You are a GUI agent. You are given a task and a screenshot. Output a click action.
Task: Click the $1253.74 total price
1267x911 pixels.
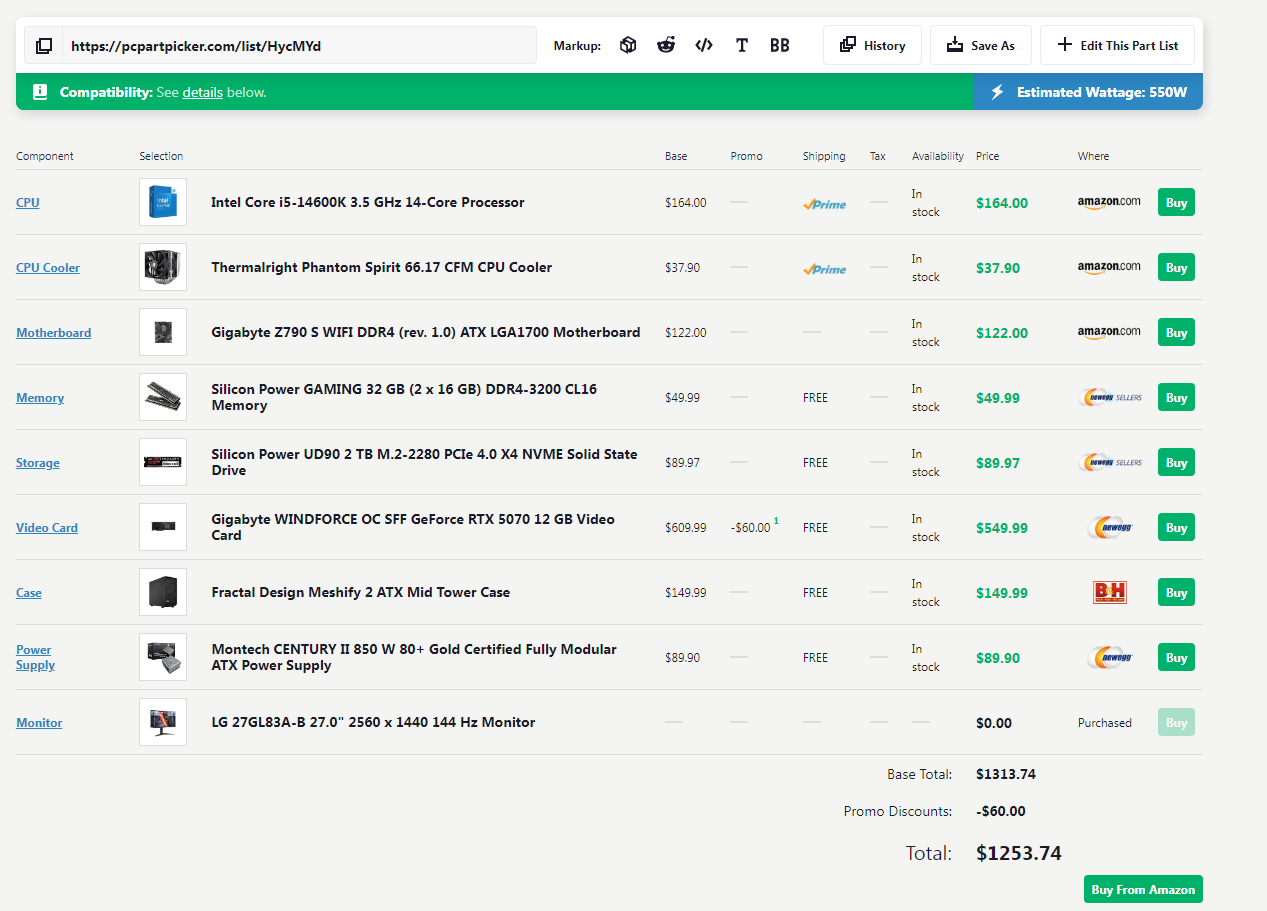1019,853
